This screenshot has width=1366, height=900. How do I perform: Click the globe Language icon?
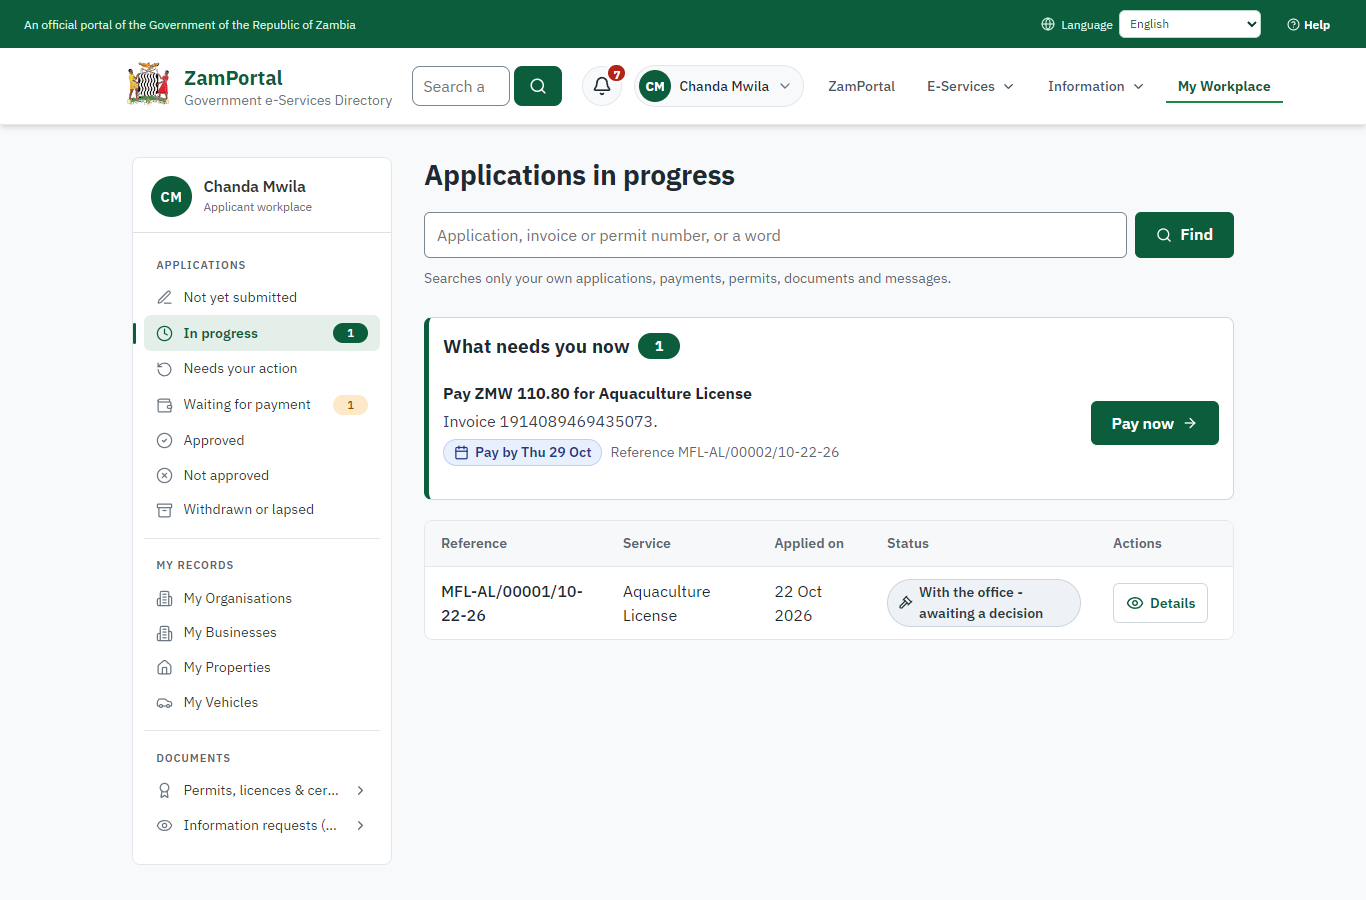pos(1048,24)
